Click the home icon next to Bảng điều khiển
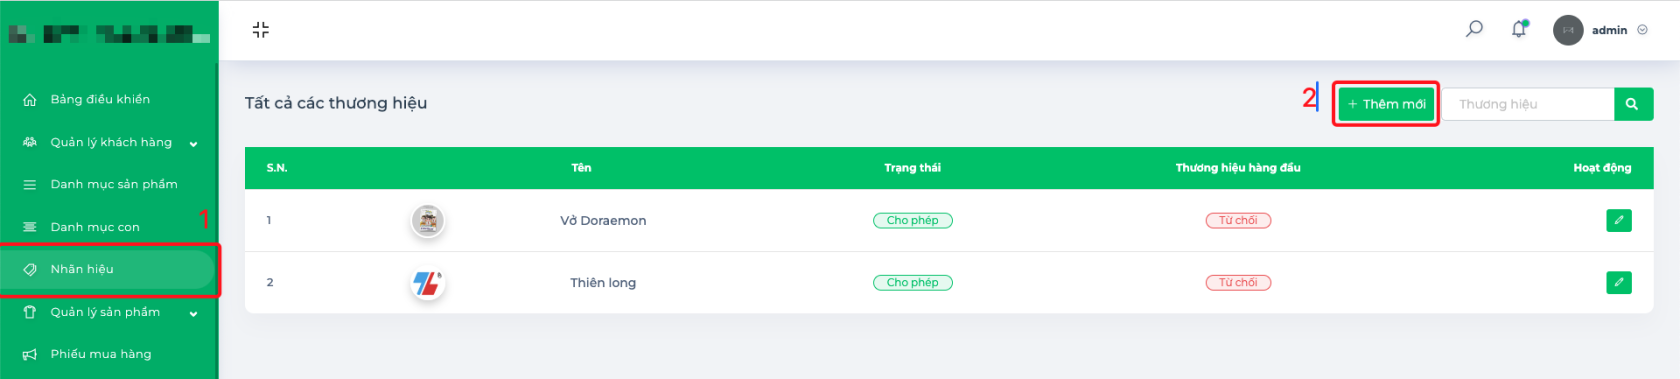 pyautogui.click(x=30, y=99)
